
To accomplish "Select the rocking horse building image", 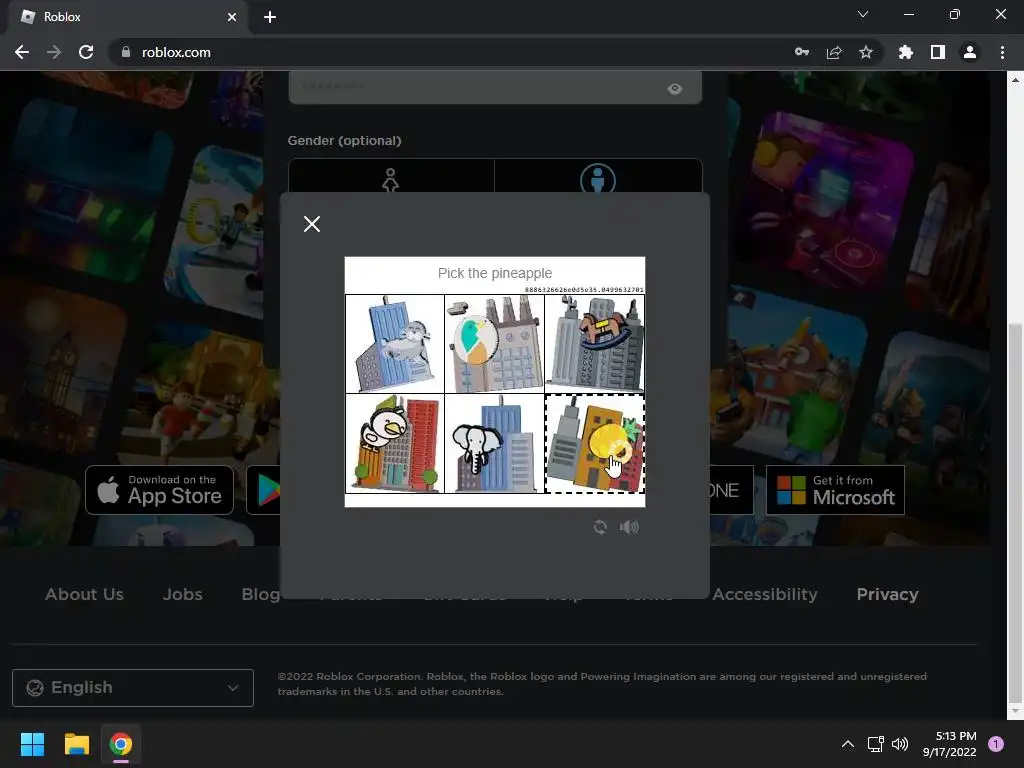I will [x=594, y=344].
